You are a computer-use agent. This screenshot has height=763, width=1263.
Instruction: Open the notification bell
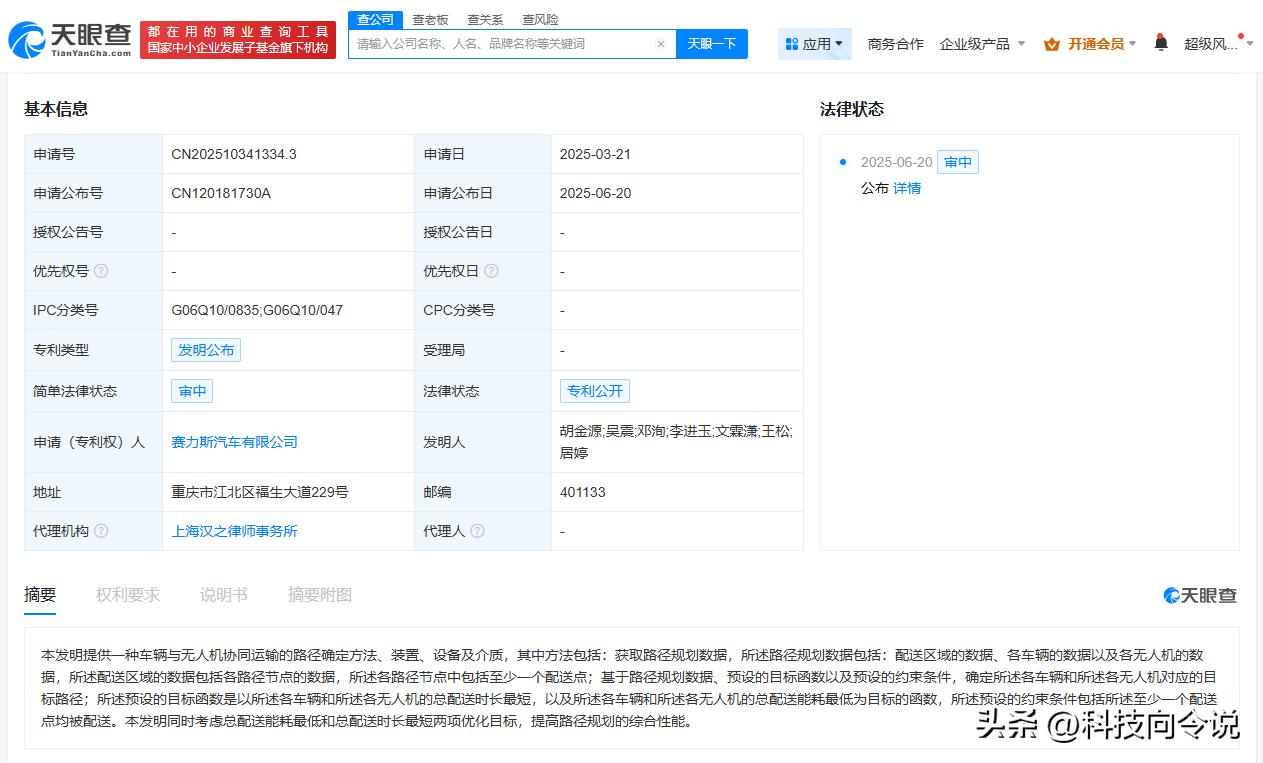pyautogui.click(x=1161, y=43)
